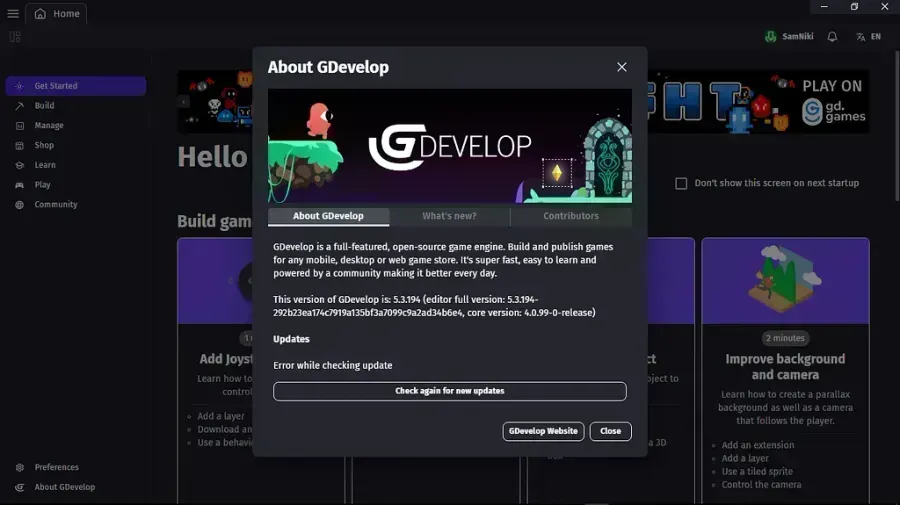
Task: Open the hamburger main menu icon
Action: [13, 13]
